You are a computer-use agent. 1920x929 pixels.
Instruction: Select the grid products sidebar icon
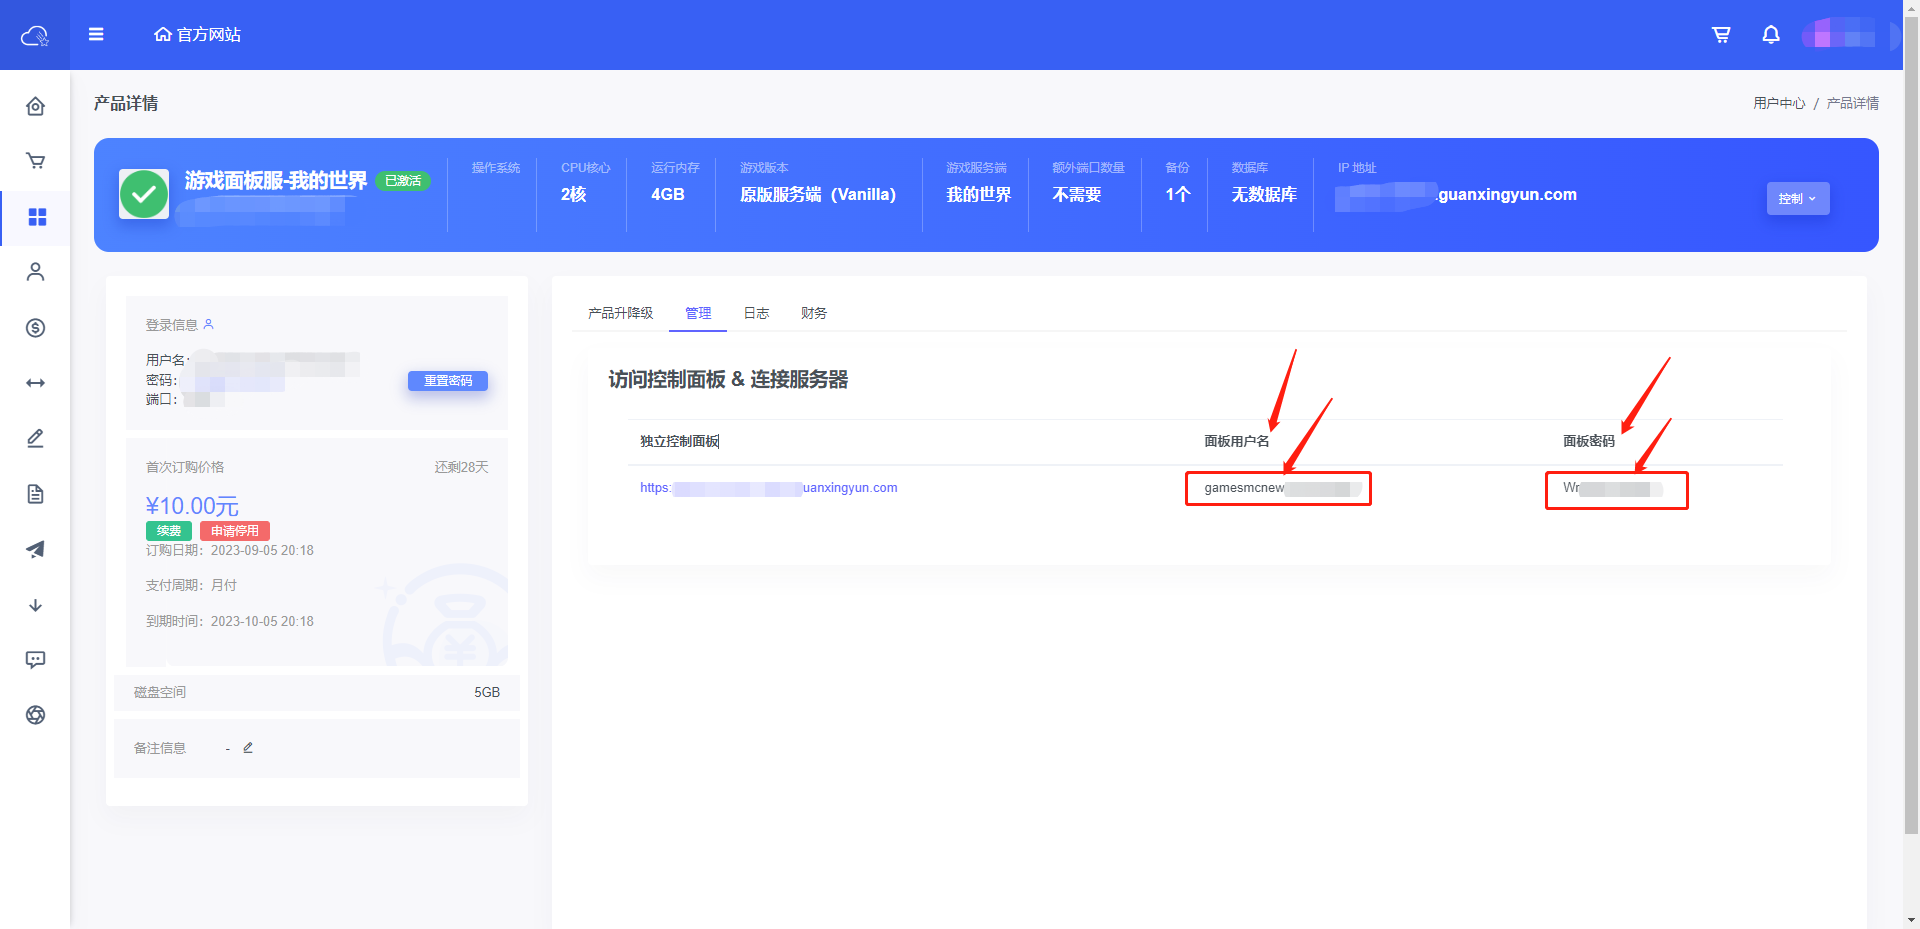[36, 217]
